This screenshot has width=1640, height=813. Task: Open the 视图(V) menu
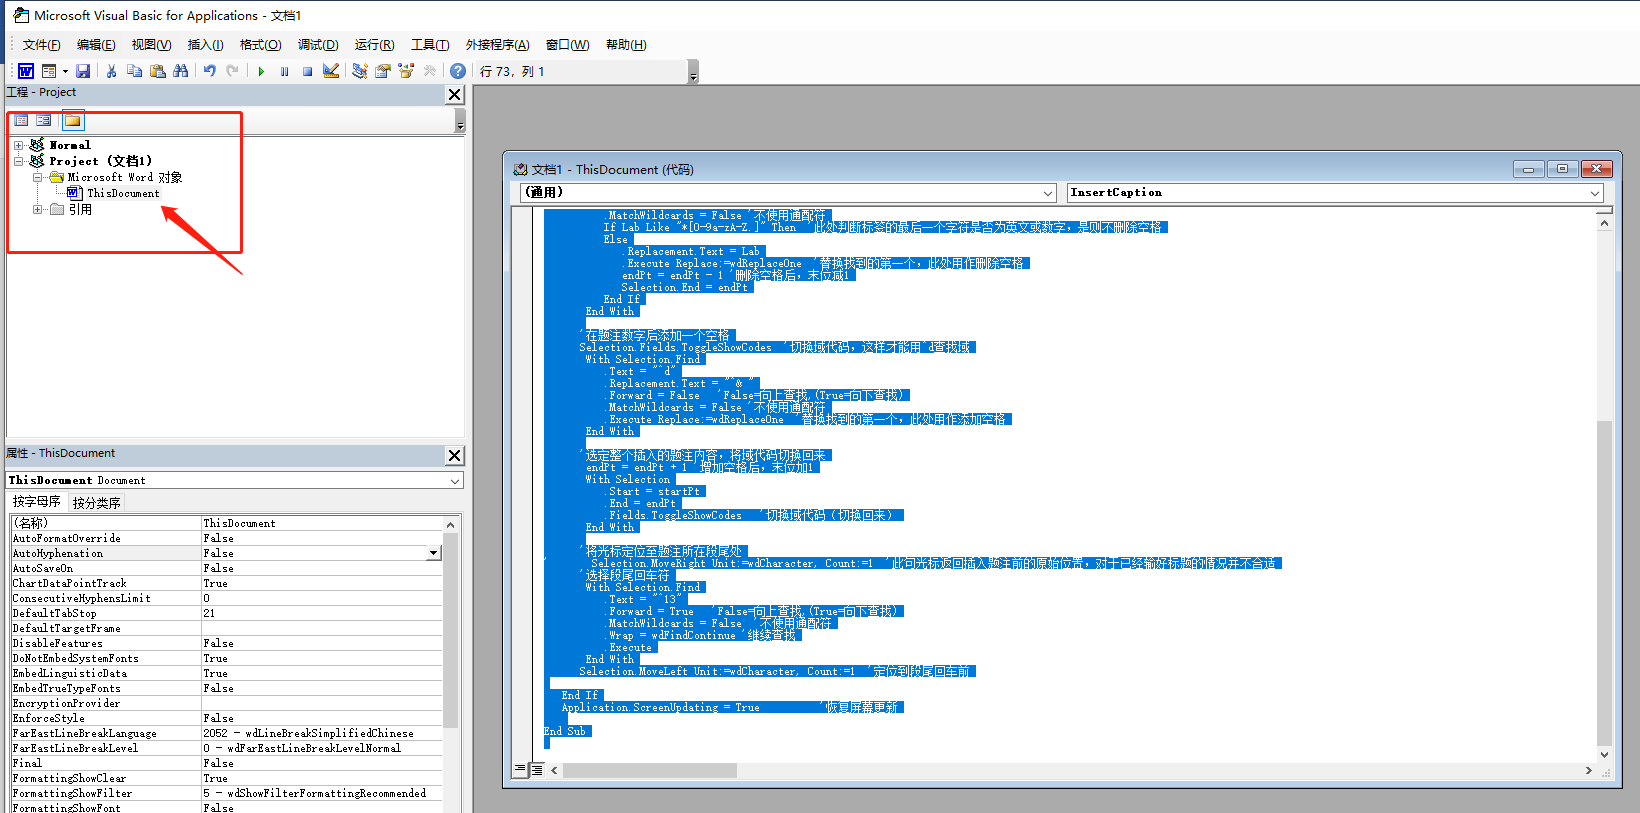(x=151, y=45)
